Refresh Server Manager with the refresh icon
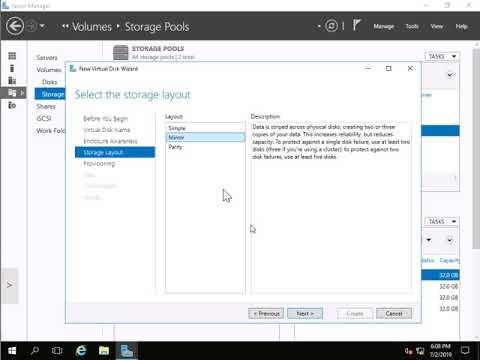Image resolution: width=480 pixels, height=360 pixels. point(331,26)
